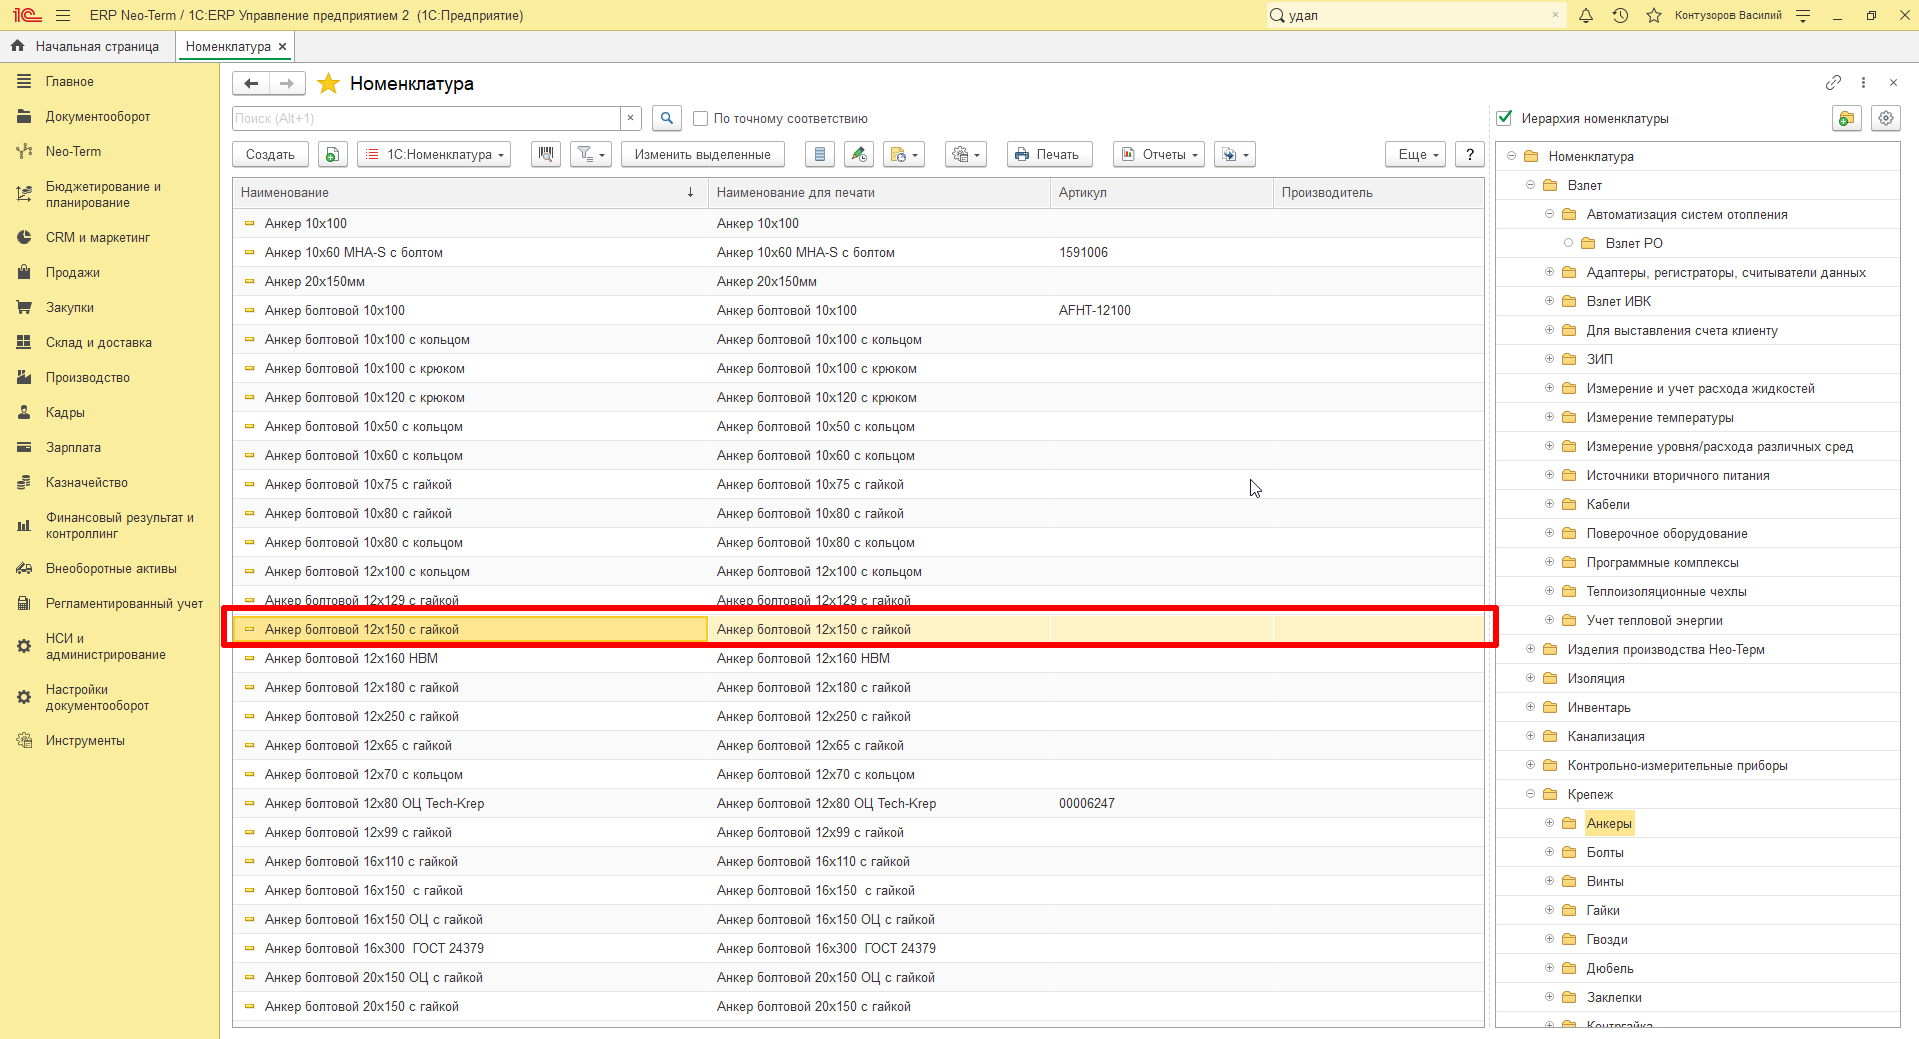Toggle the По точному соответствию checkbox
This screenshot has width=1919, height=1039.
[701, 118]
